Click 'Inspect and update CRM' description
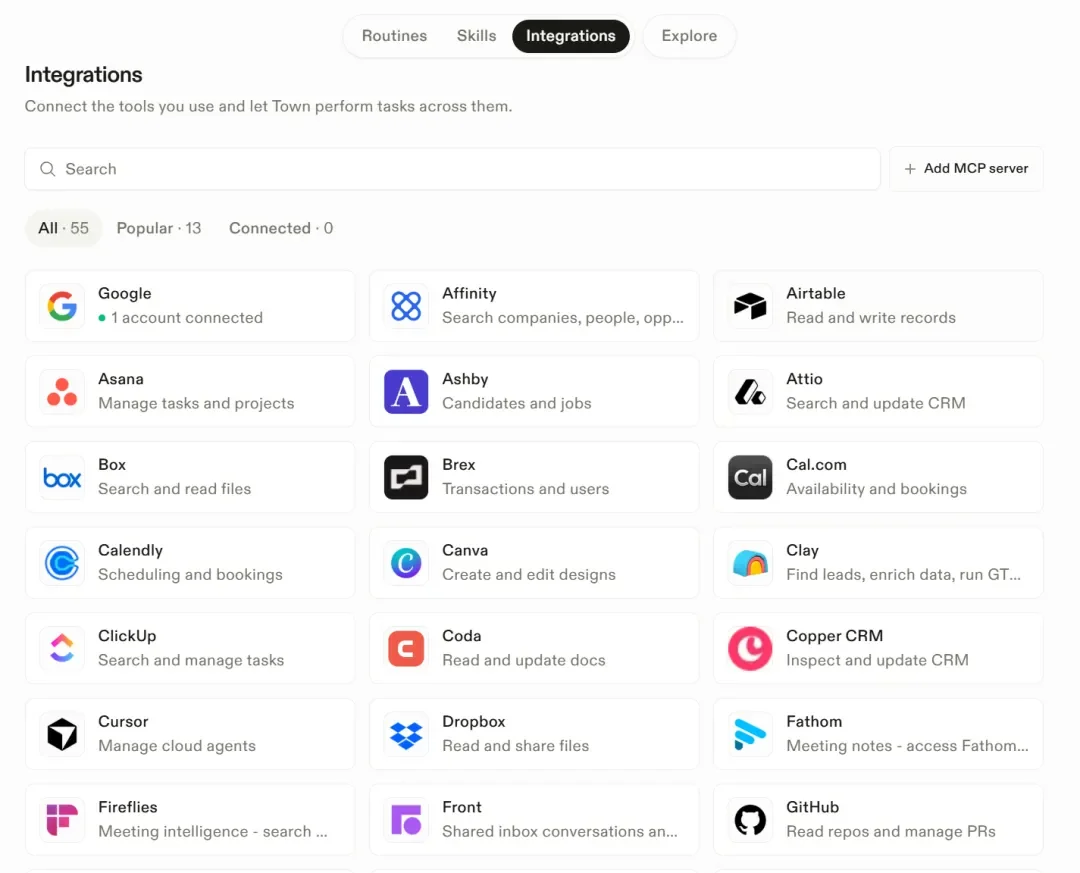Image resolution: width=1080 pixels, height=873 pixels. 877,660
